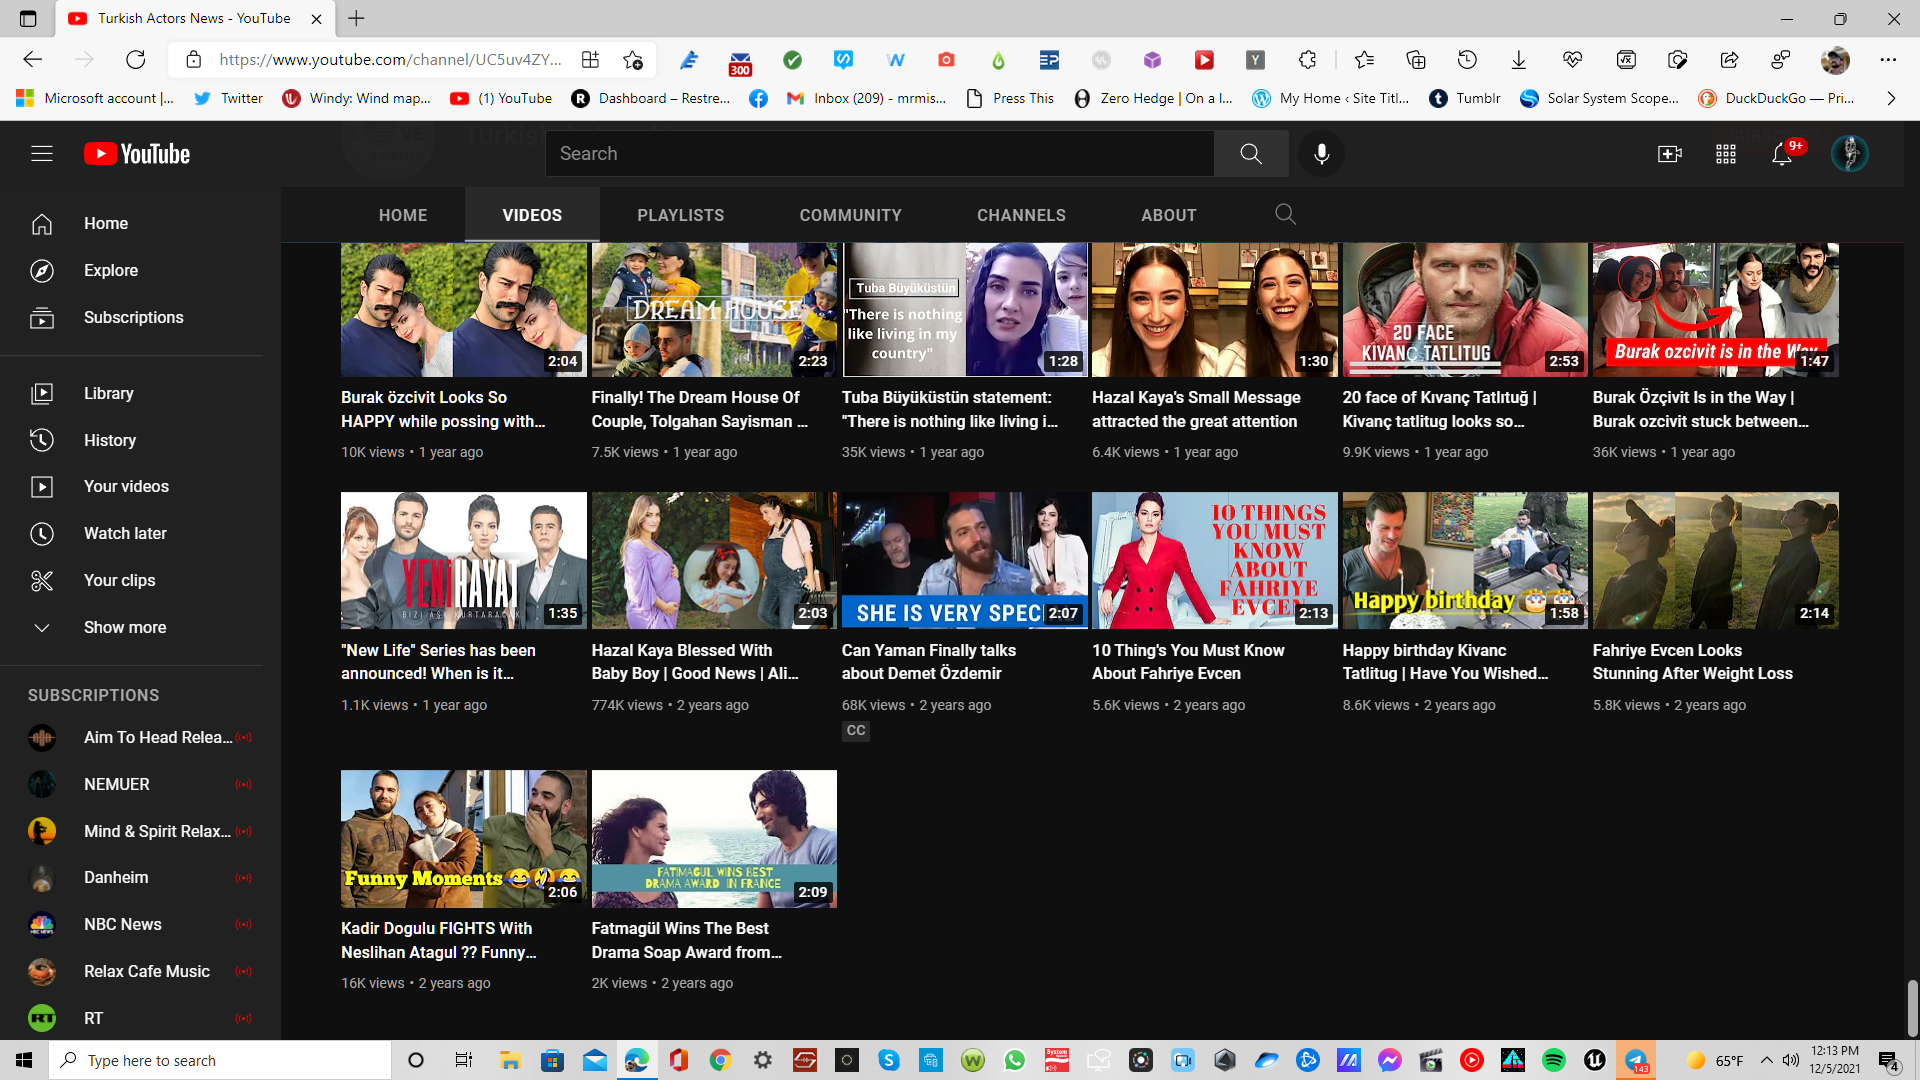This screenshot has height=1080, width=1920.
Task: Show hidden system tray icons
Action: (x=1766, y=1060)
